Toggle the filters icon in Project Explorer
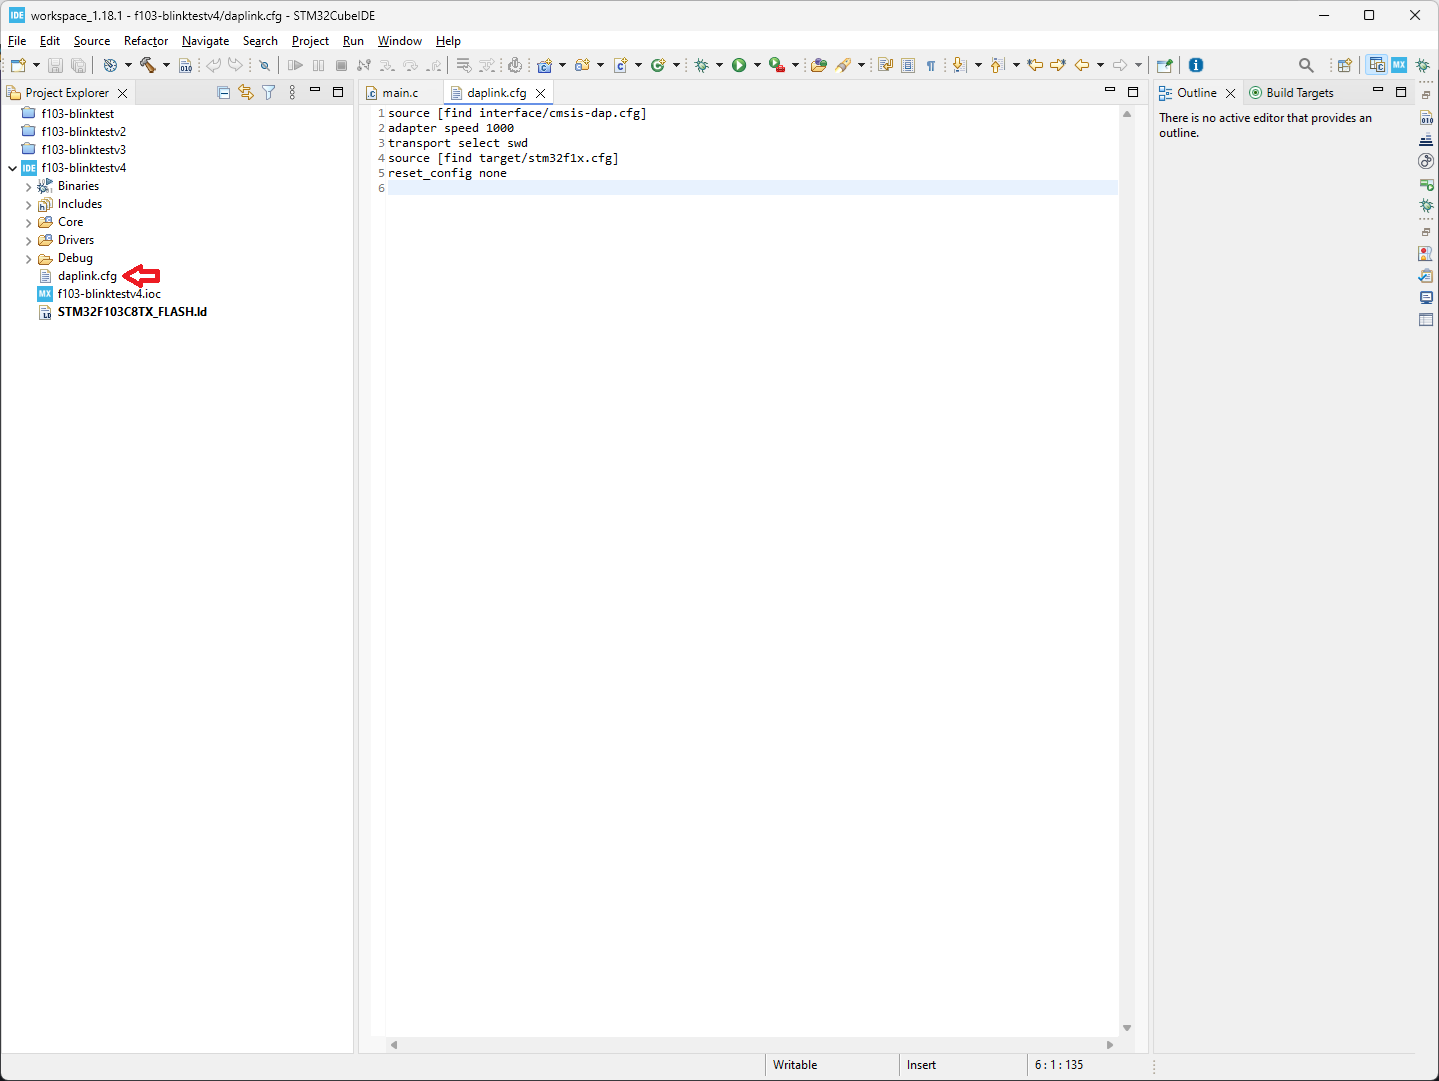Viewport: 1439px width, 1081px height. pyautogui.click(x=268, y=91)
